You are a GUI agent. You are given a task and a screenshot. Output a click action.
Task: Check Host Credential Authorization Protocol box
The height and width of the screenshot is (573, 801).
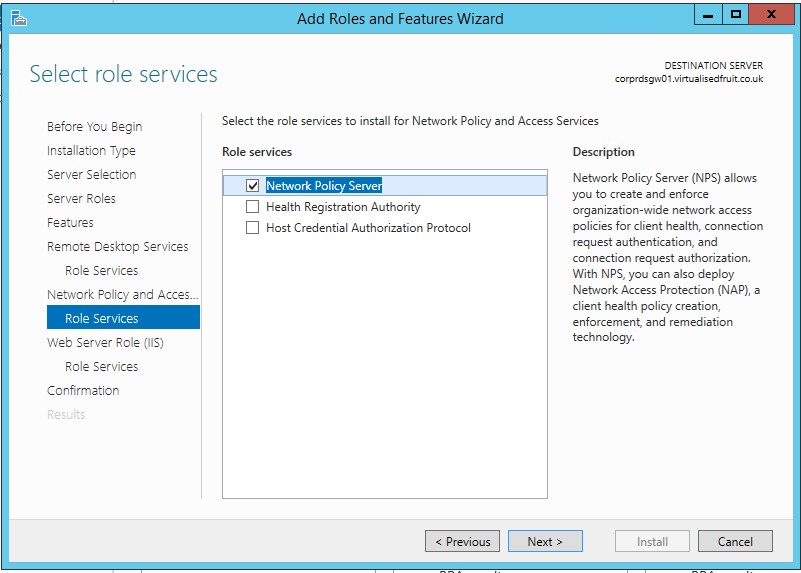coord(252,228)
